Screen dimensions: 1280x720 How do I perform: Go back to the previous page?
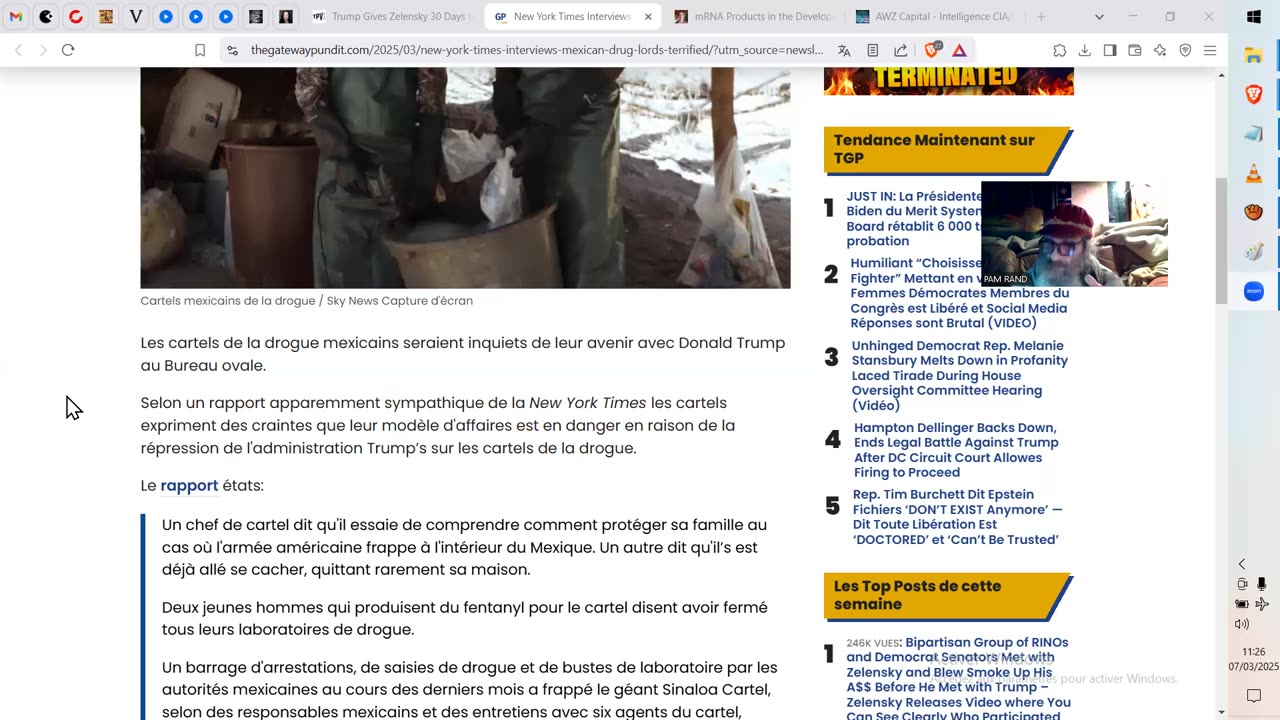click(18, 50)
